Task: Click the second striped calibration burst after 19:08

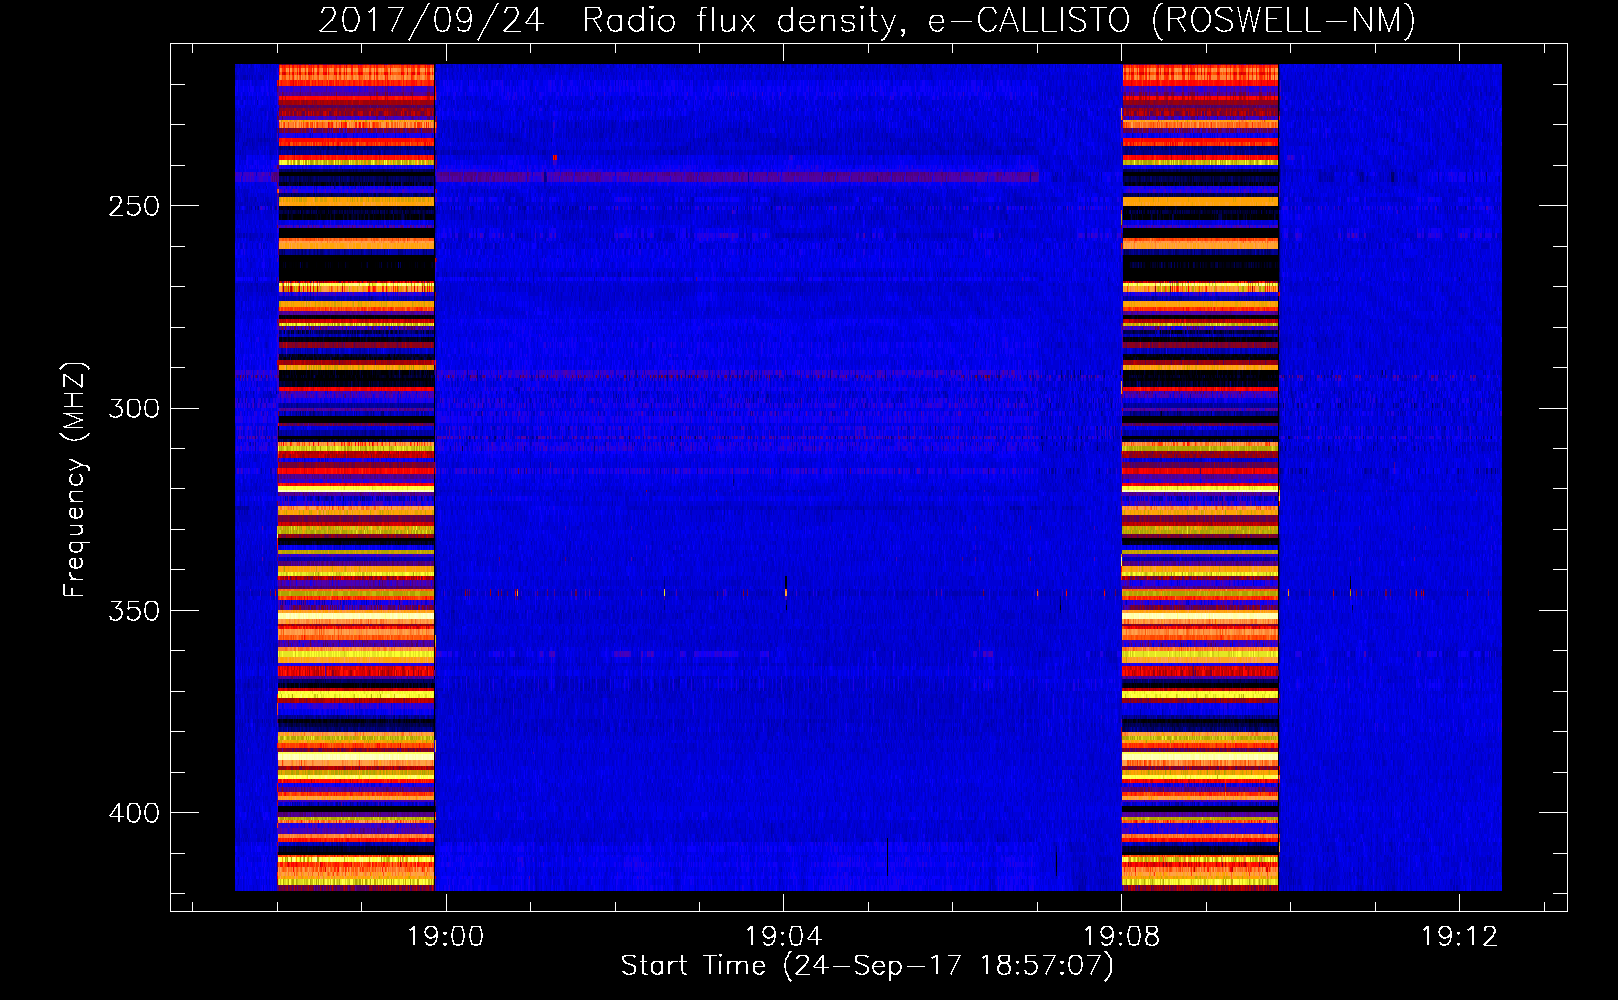Action: pos(1200,477)
